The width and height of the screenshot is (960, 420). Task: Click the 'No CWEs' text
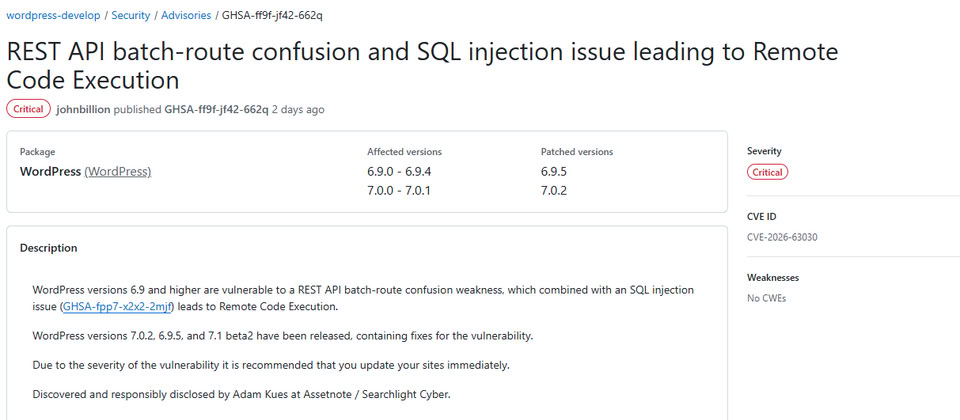tap(767, 299)
